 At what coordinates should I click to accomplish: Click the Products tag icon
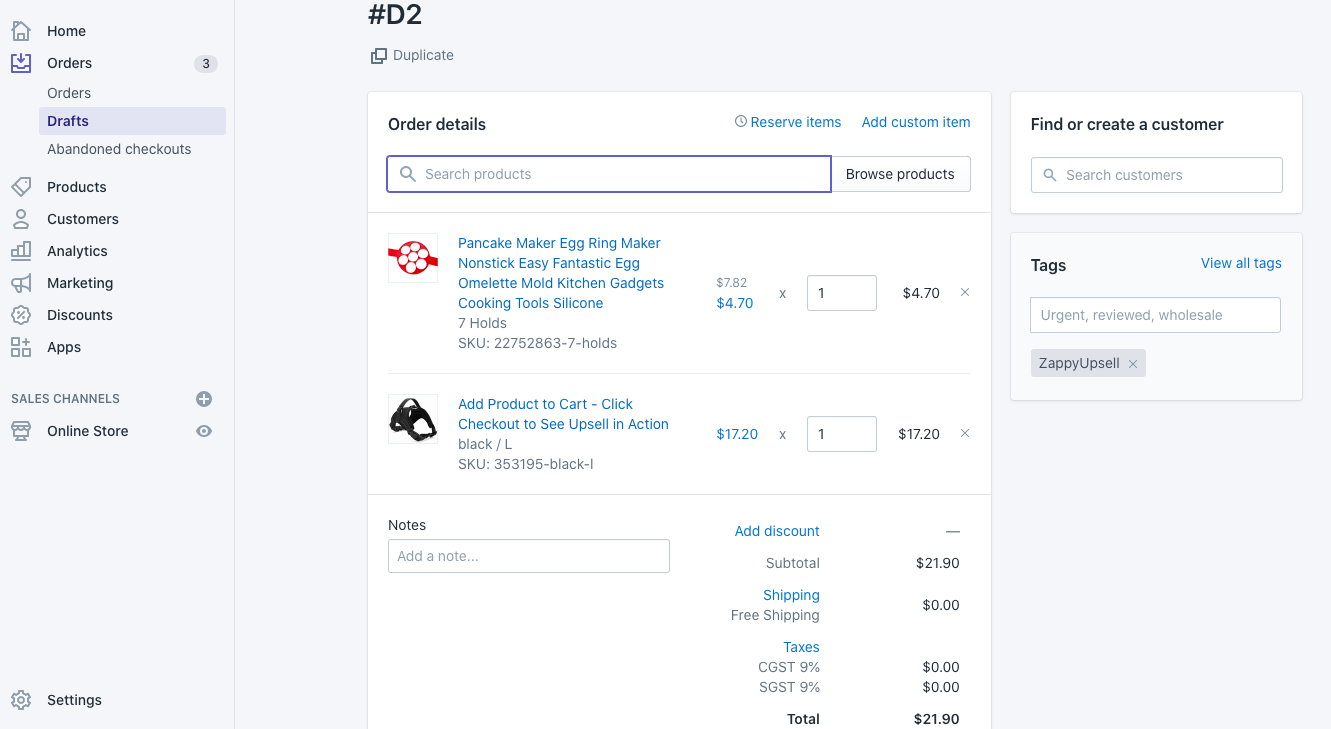click(21, 187)
